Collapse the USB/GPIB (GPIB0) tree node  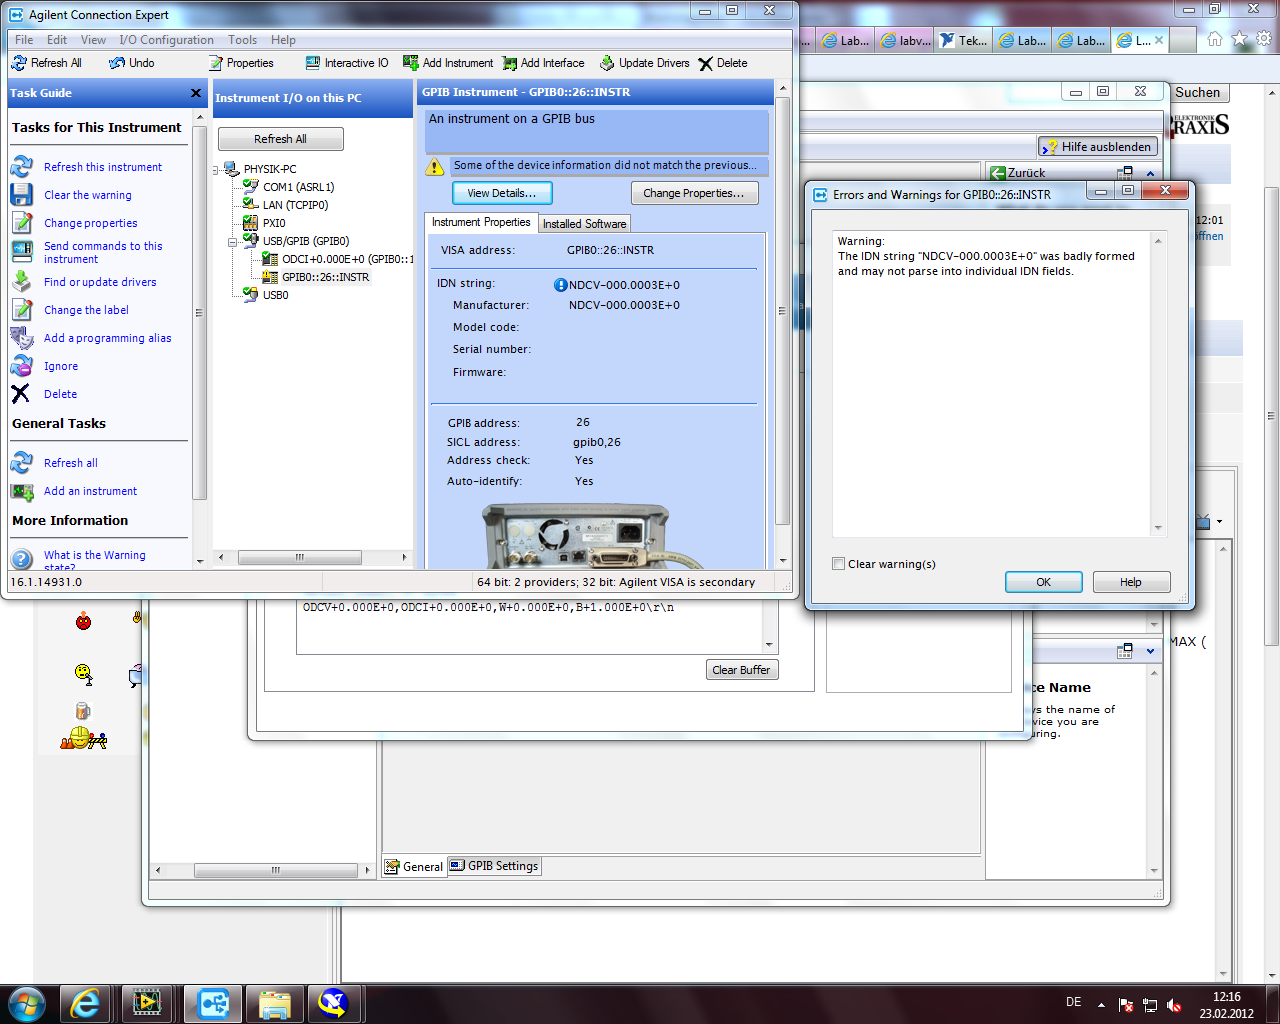click(x=233, y=241)
